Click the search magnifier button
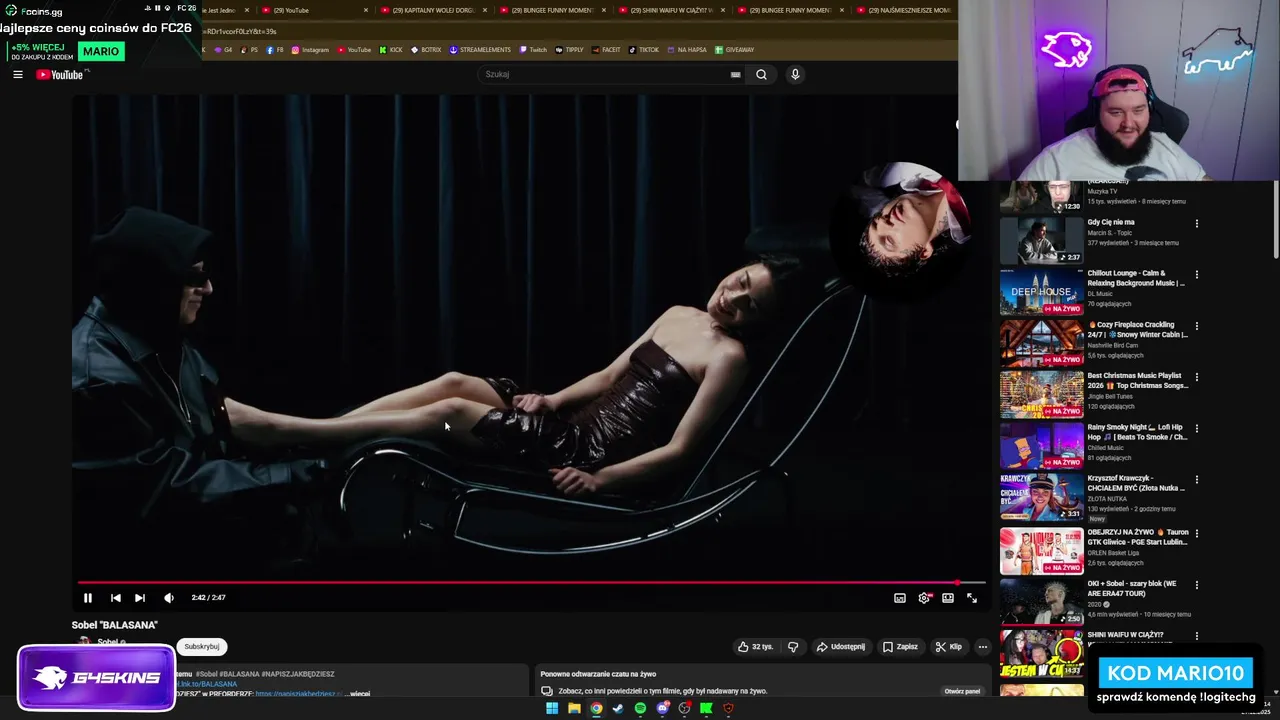The width and height of the screenshot is (1280, 720). pyautogui.click(x=761, y=74)
